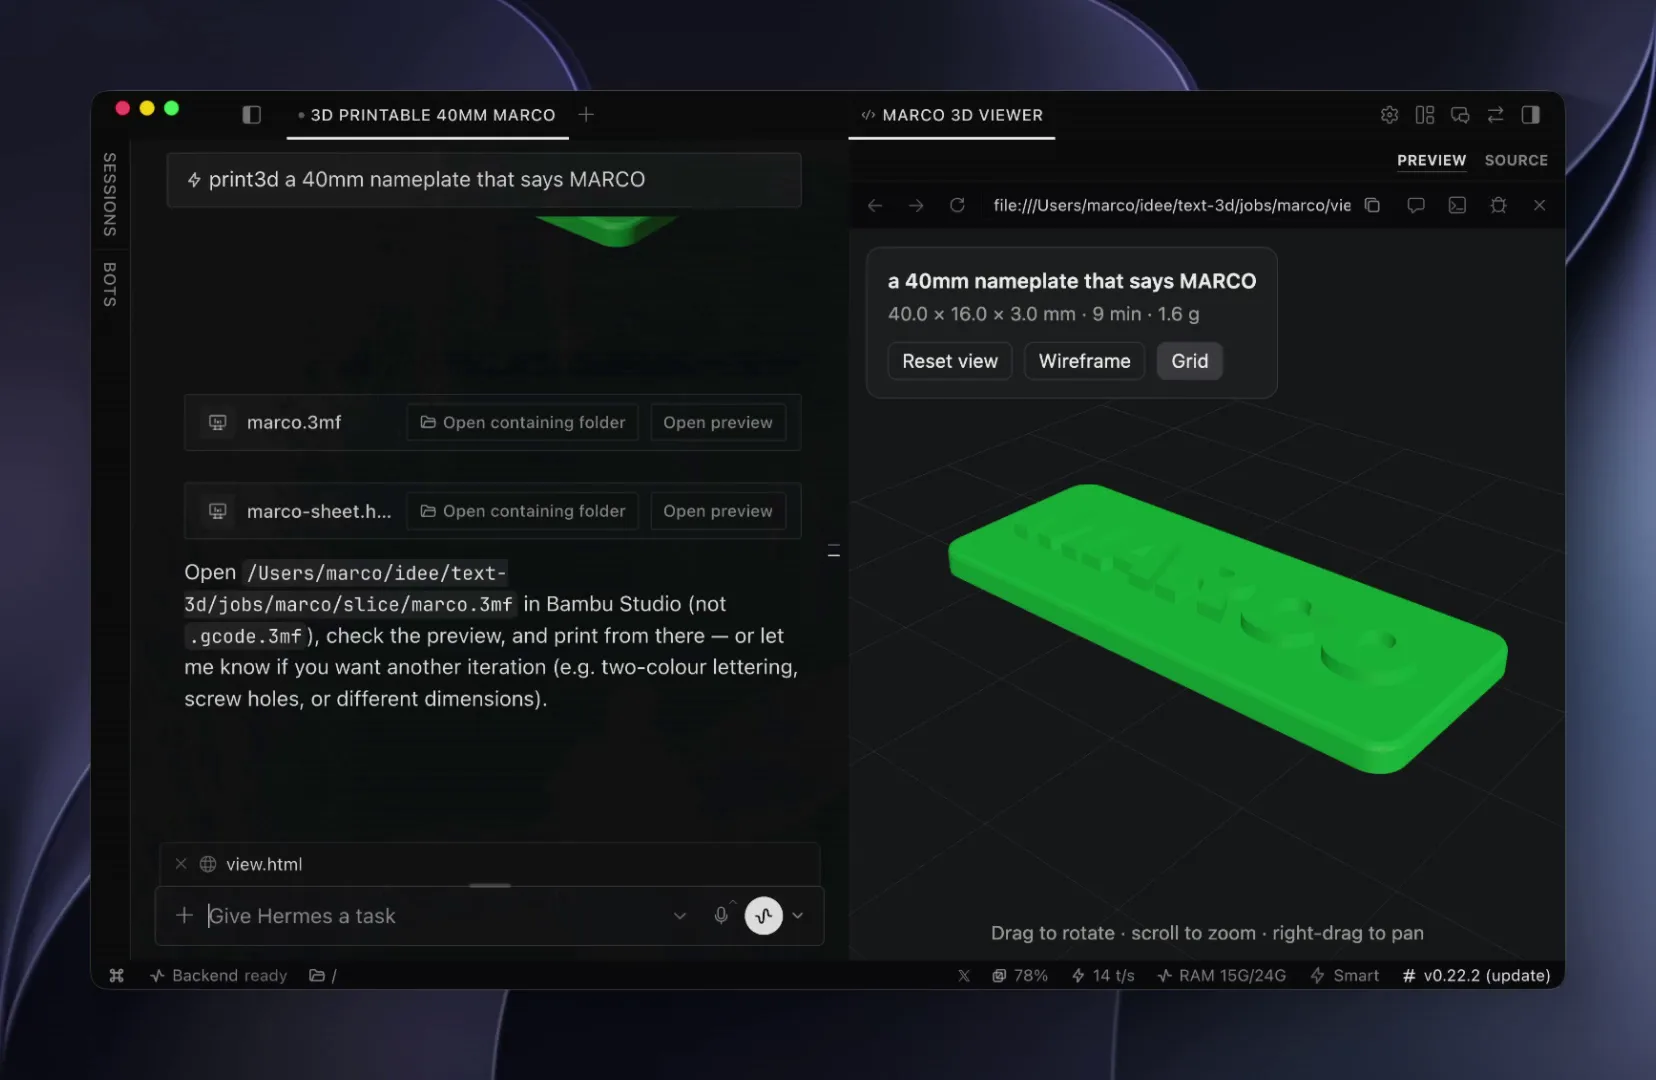Viewport: 1656px width, 1080px height.
Task: Click the microphone voice input icon
Action: (721, 915)
